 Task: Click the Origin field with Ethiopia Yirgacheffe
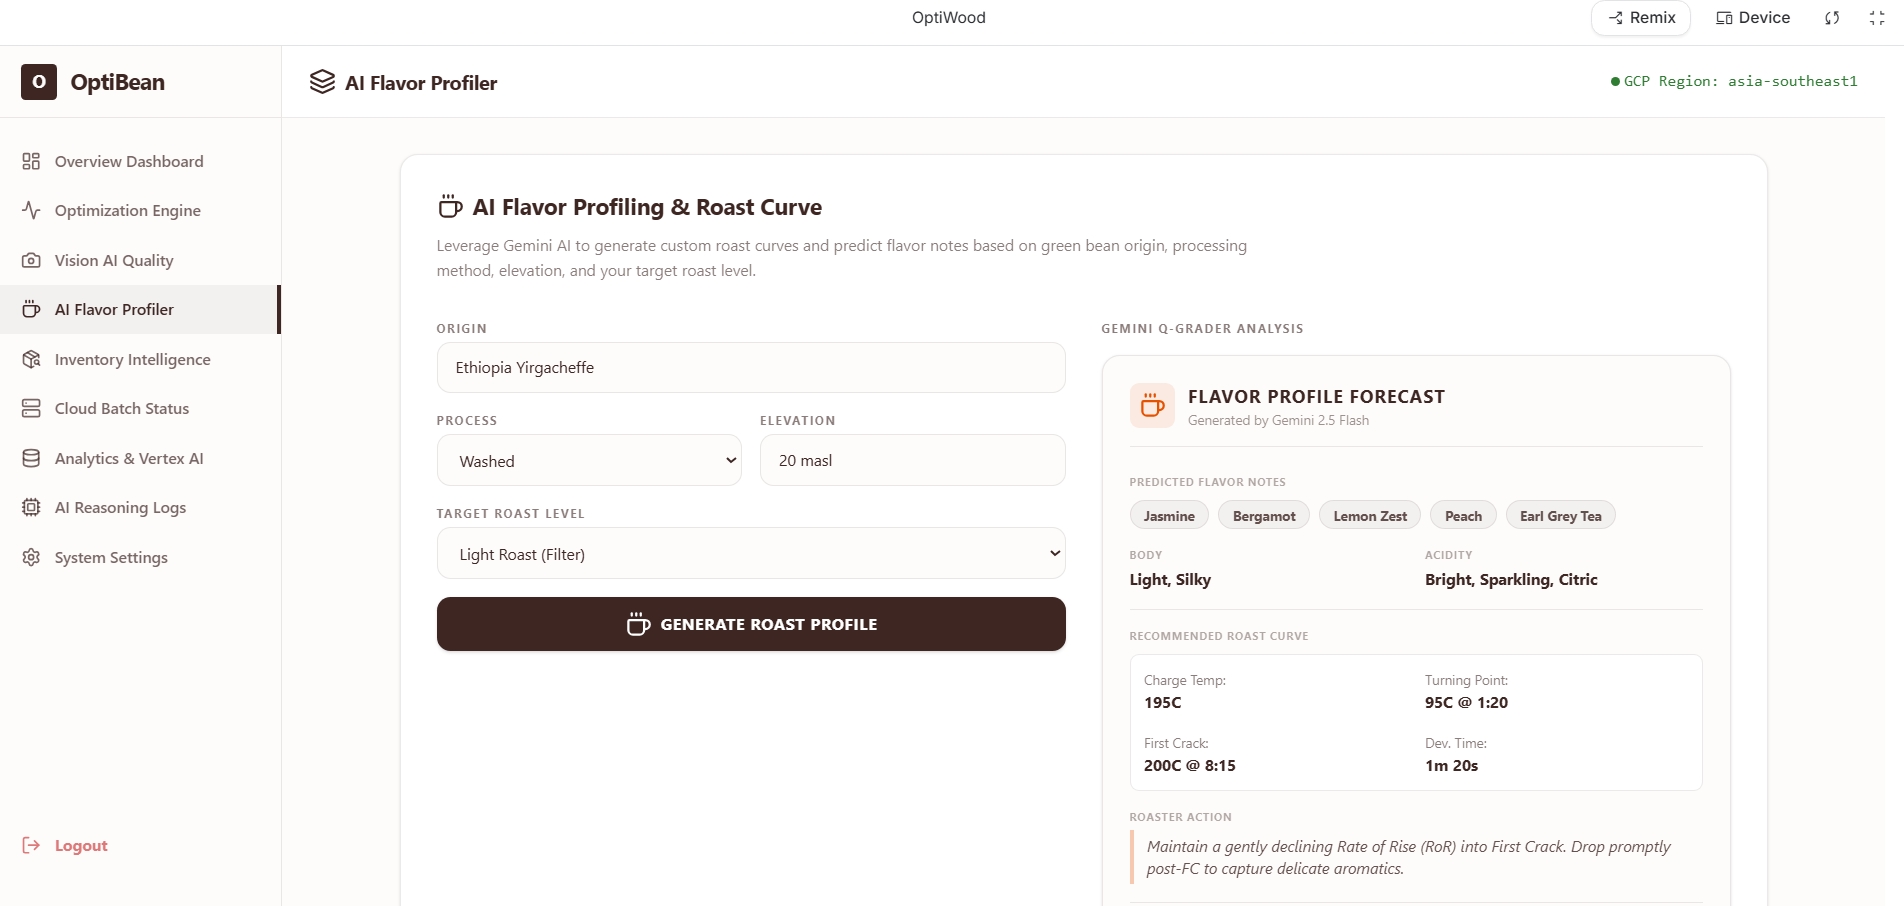pos(751,367)
